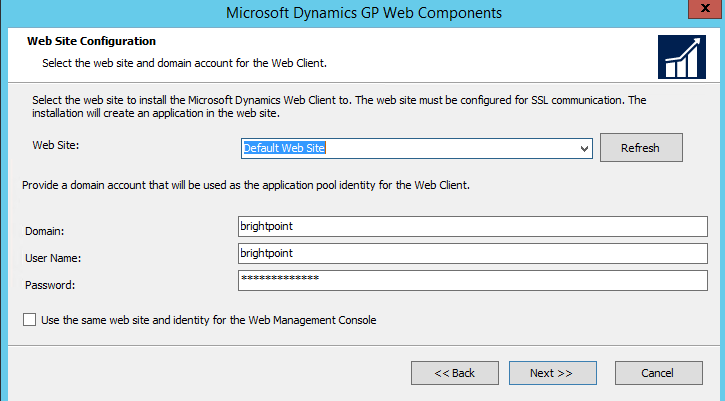
Task: Click the Dynamics GP chart logo icon
Action: pos(682,57)
